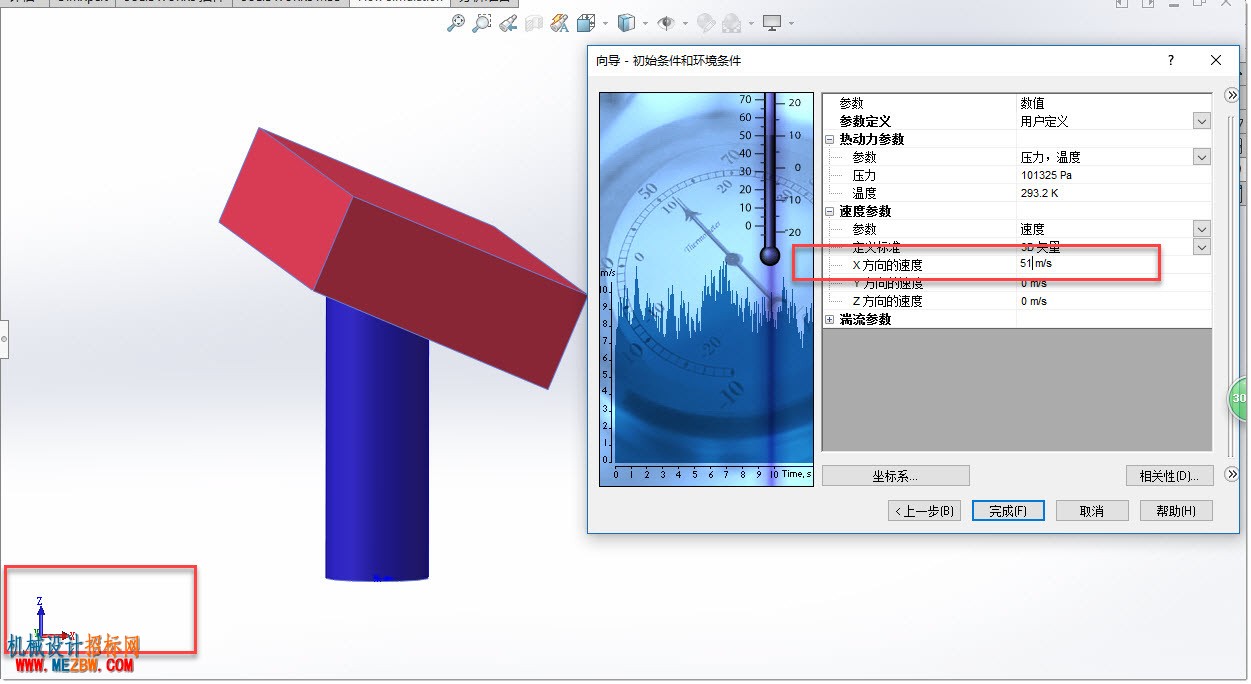Screen dimensions: 1251x684
Task: Click the upper double-chevron expand button
Action: 1232,95
